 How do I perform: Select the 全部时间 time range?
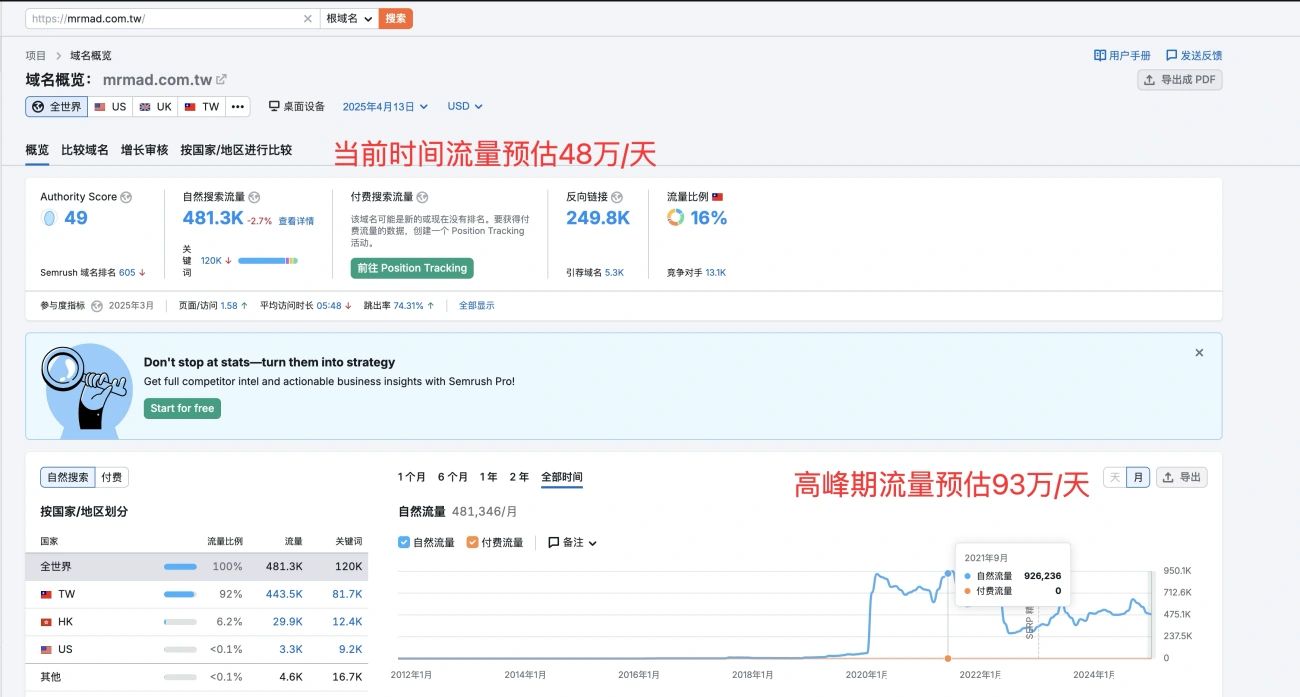(x=562, y=477)
